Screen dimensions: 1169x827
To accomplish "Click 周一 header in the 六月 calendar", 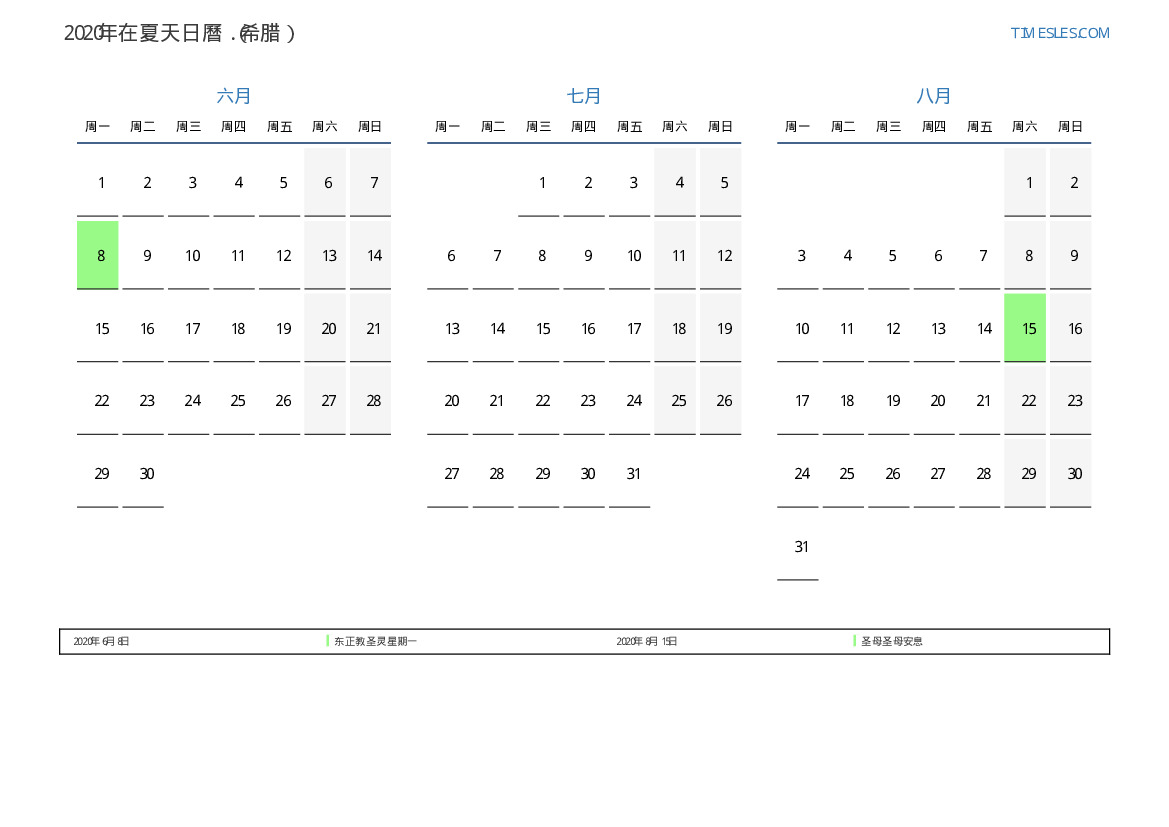I will pyautogui.click(x=98, y=127).
